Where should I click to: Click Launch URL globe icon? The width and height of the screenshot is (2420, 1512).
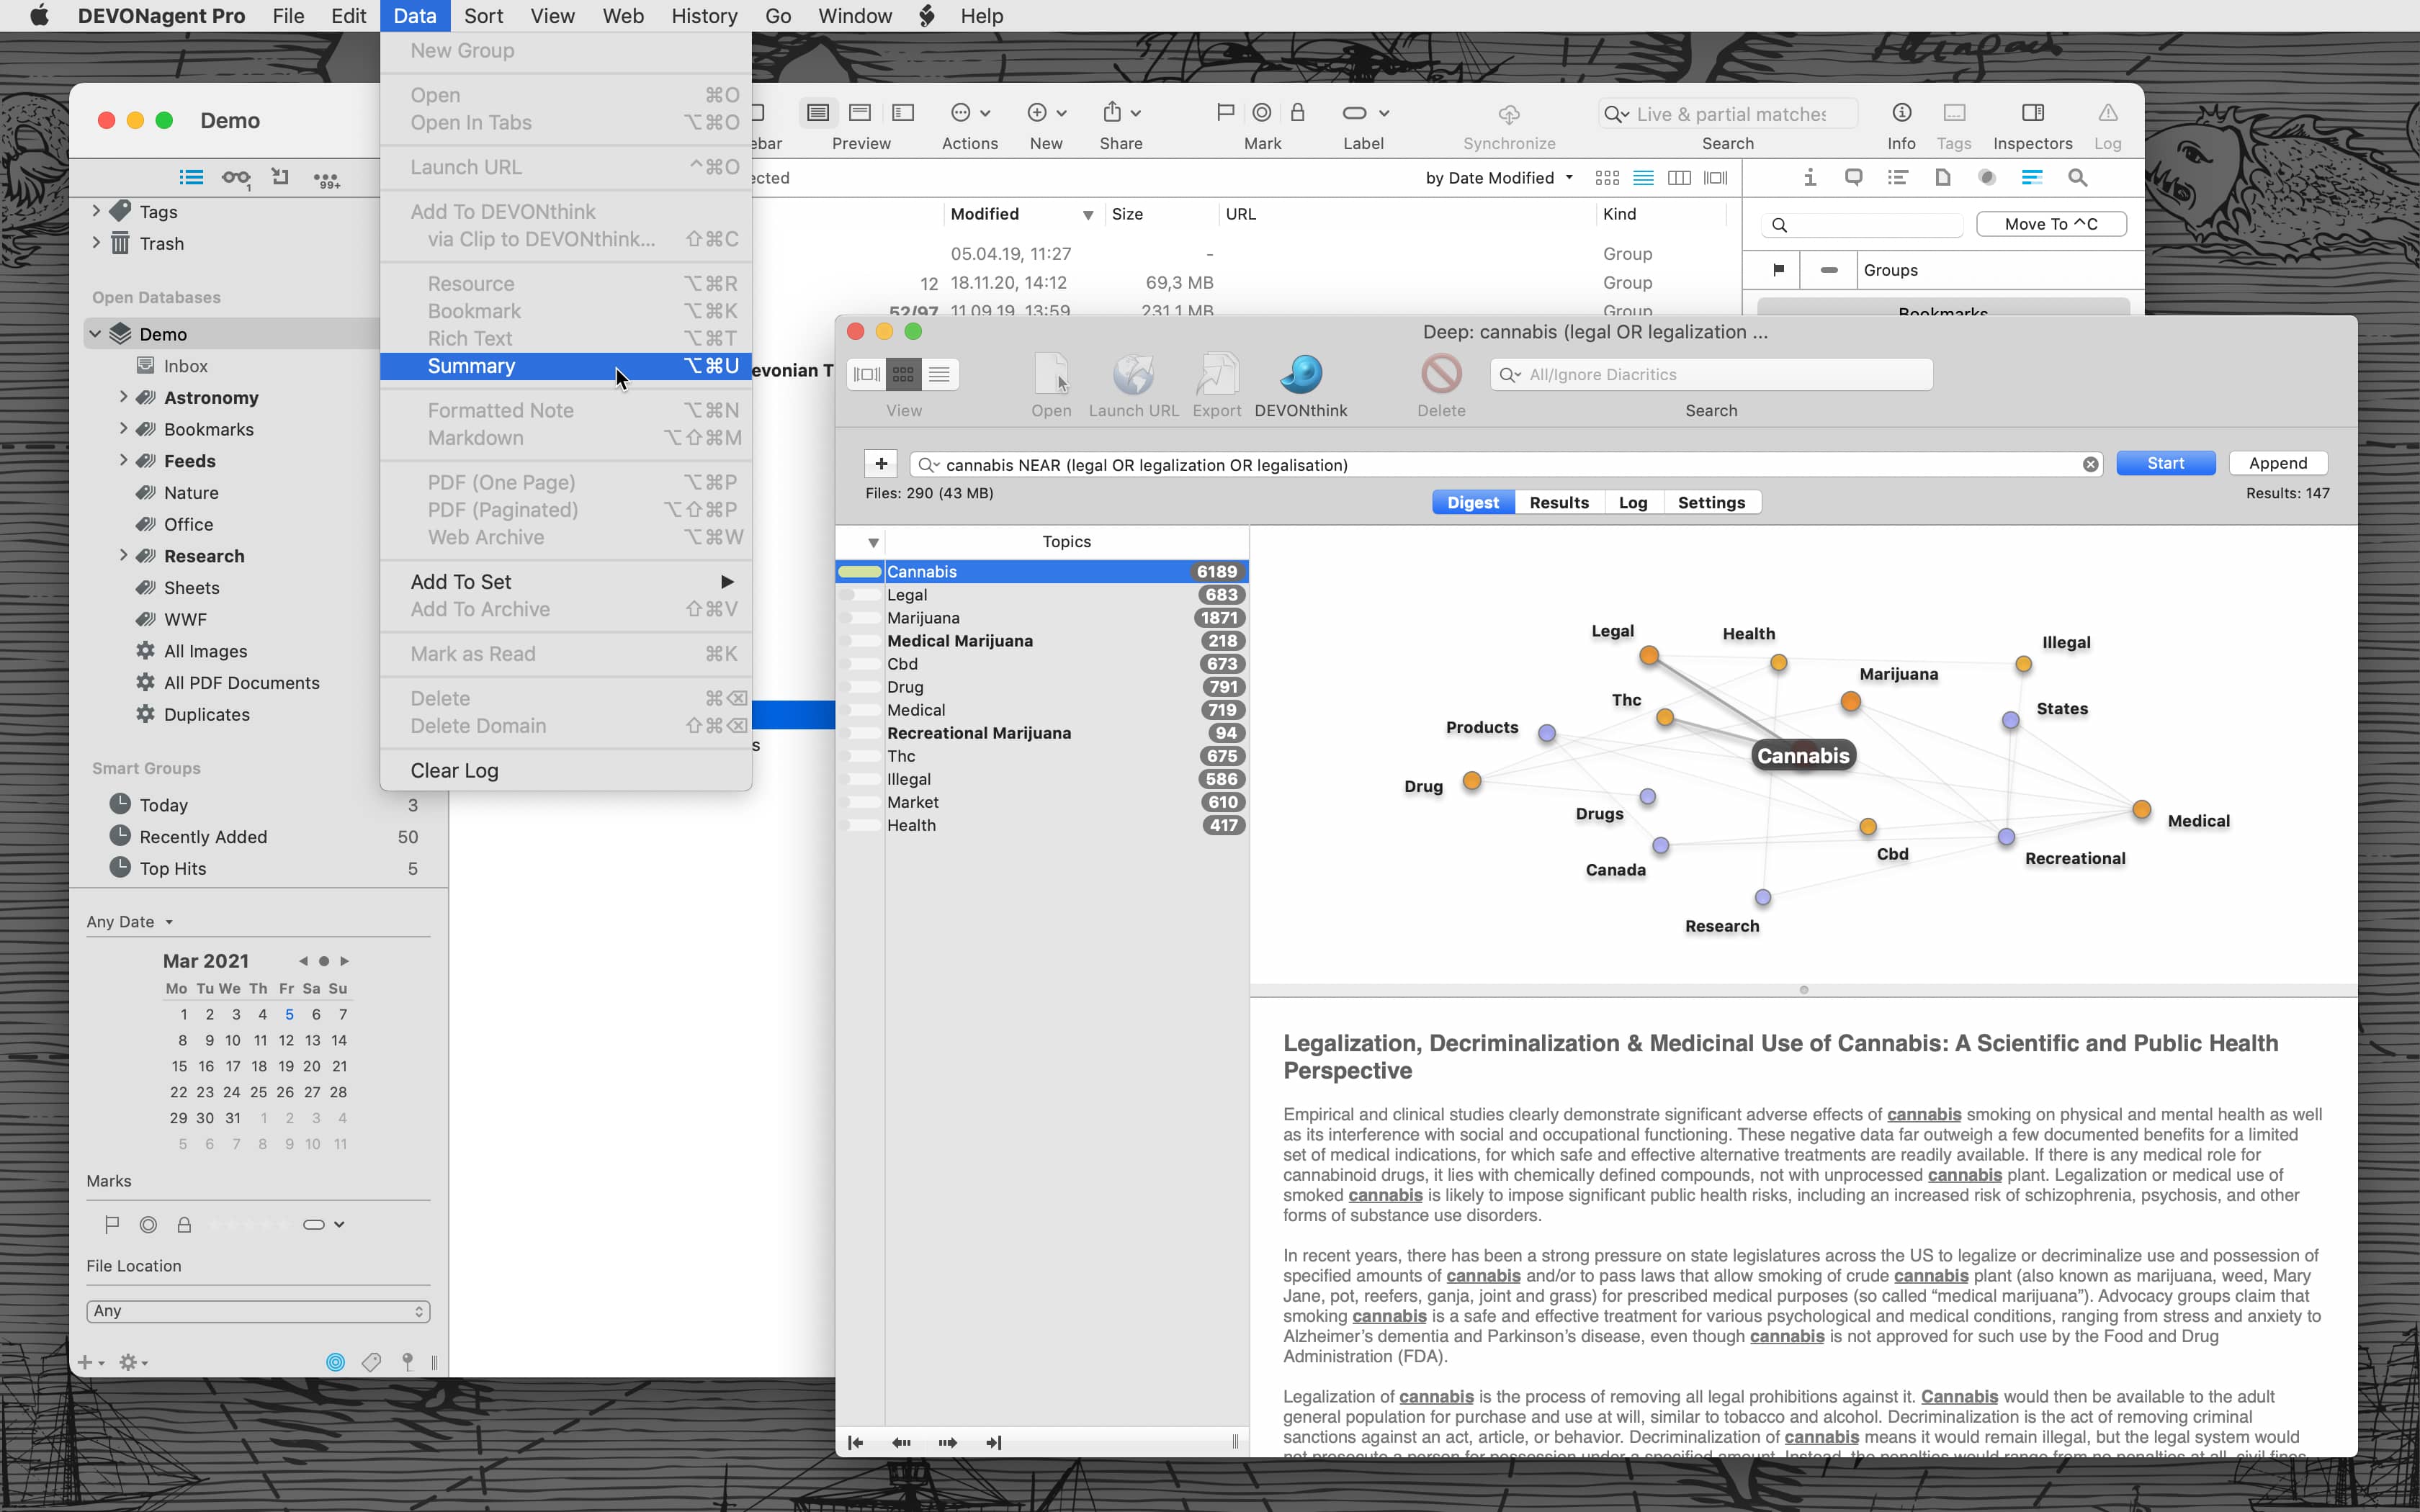[1133, 375]
